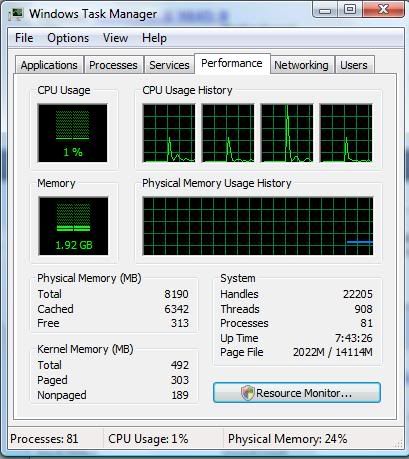The height and width of the screenshot is (459, 409).
Task: Click the Task Manager title bar icon
Action: [16, 14]
